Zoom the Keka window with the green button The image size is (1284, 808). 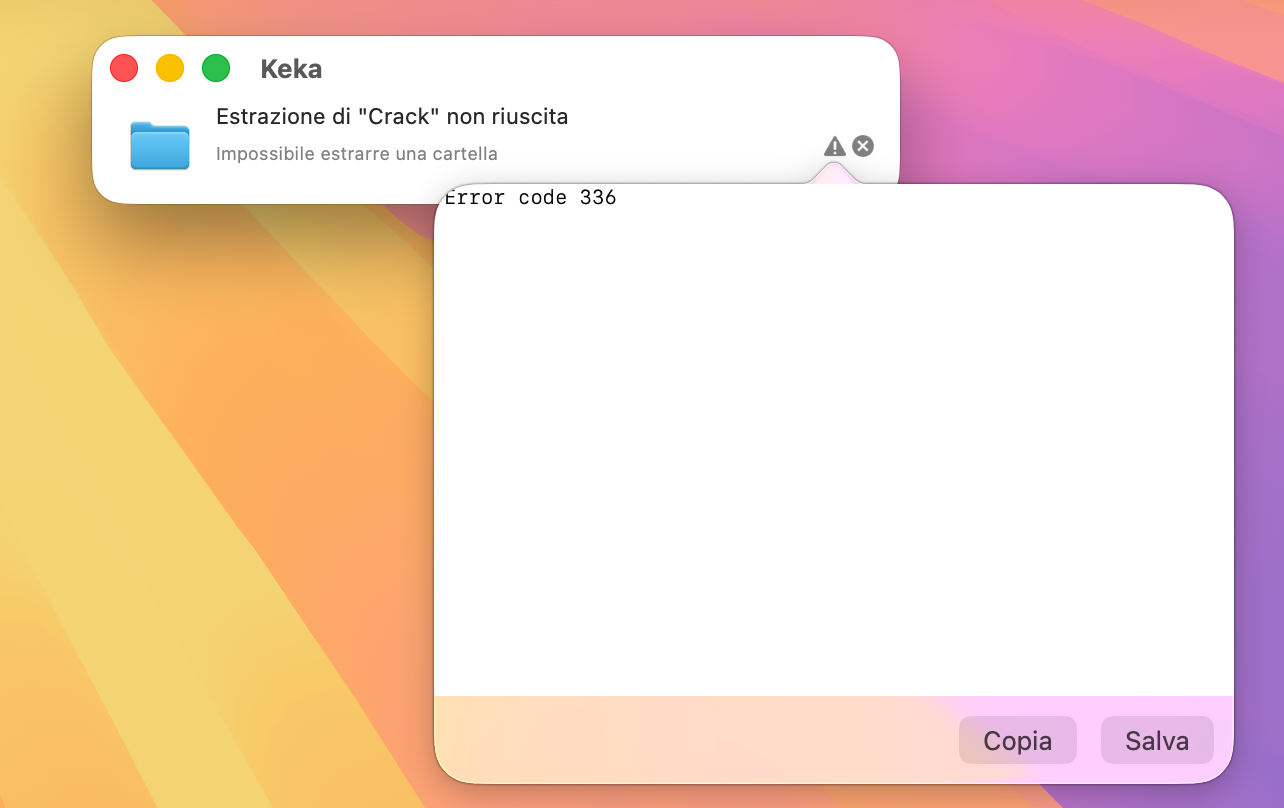tap(216, 68)
